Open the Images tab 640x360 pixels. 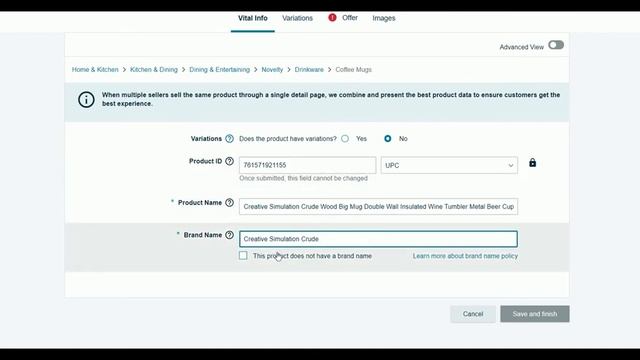click(x=384, y=18)
